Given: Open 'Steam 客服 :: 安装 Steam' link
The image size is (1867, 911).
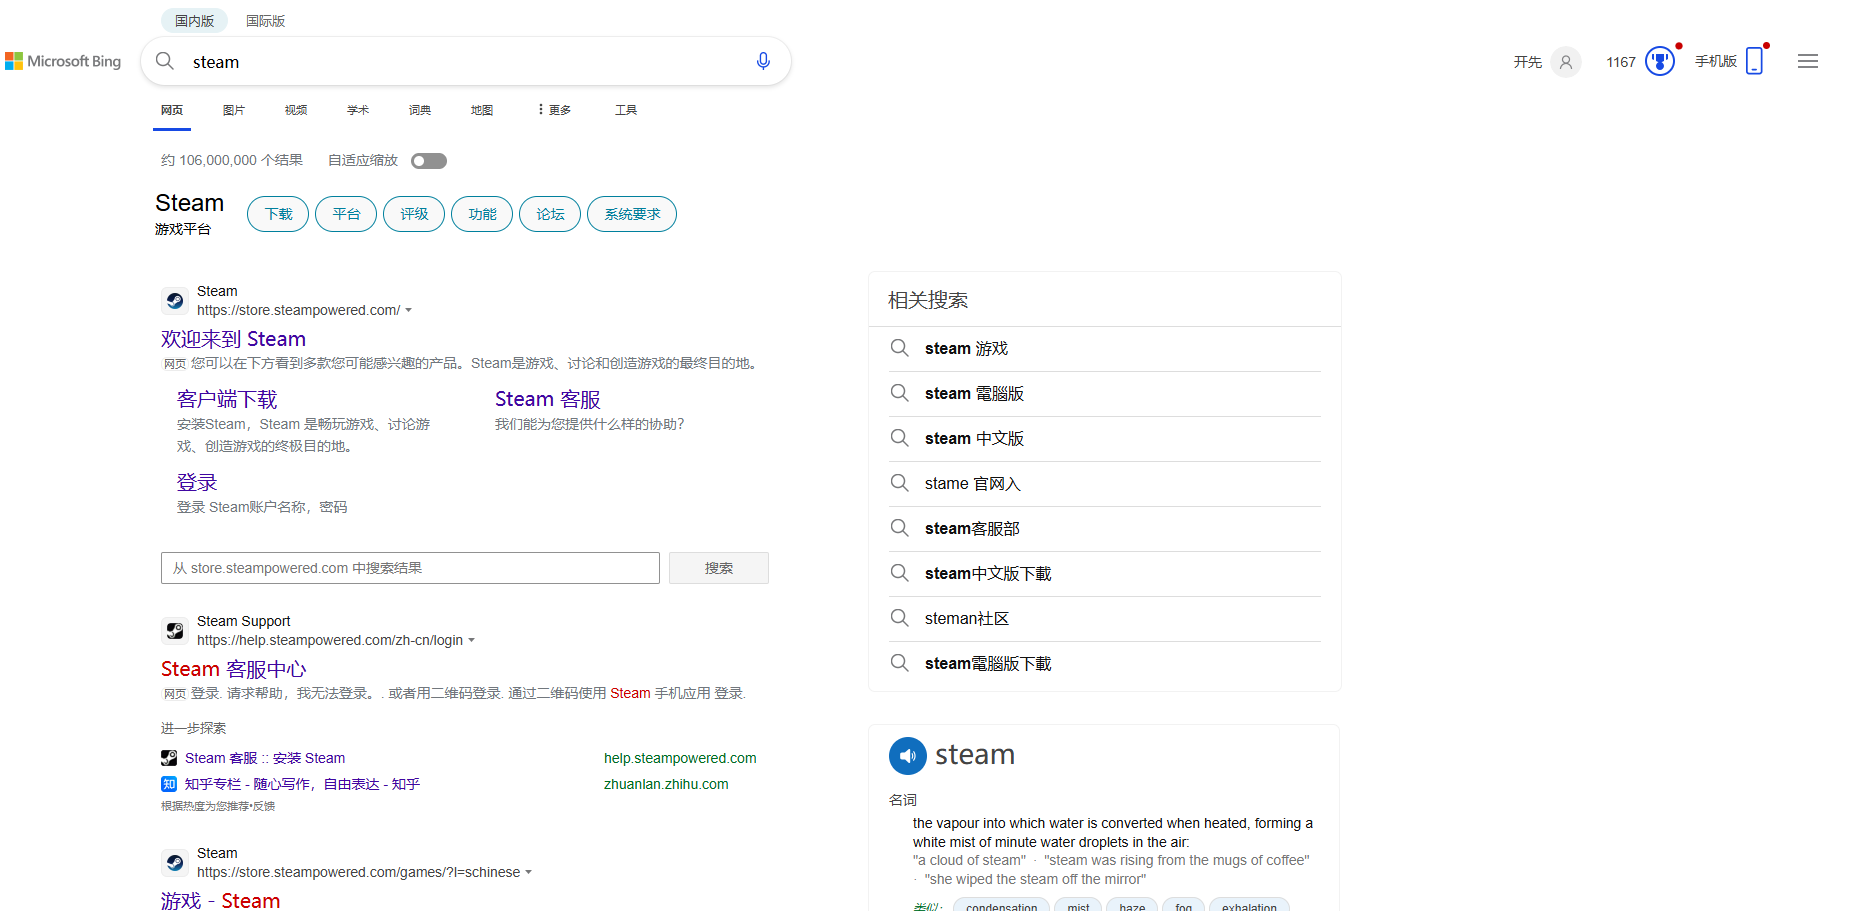Looking at the screenshot, I should click(x=265, y=758).
